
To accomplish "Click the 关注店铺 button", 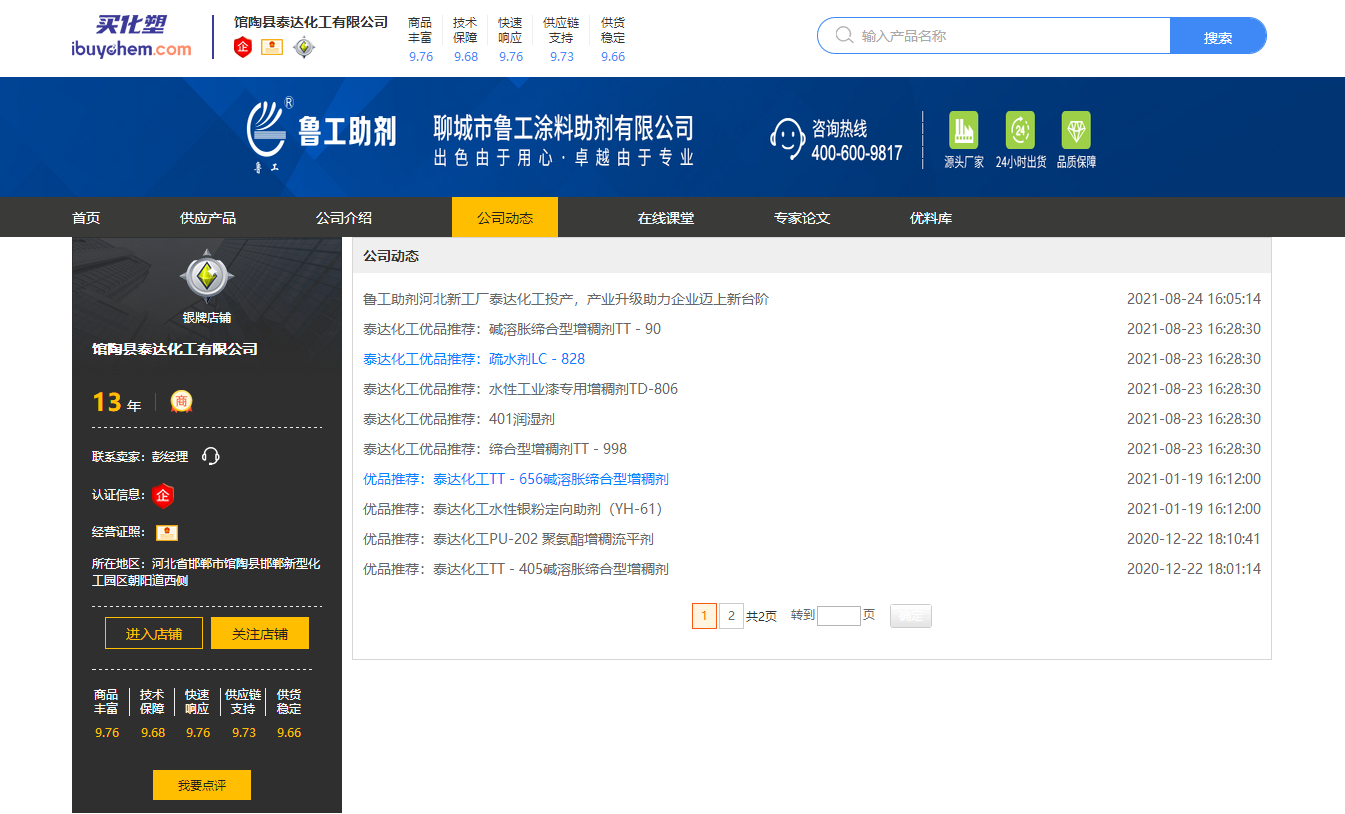I will 260,633.
